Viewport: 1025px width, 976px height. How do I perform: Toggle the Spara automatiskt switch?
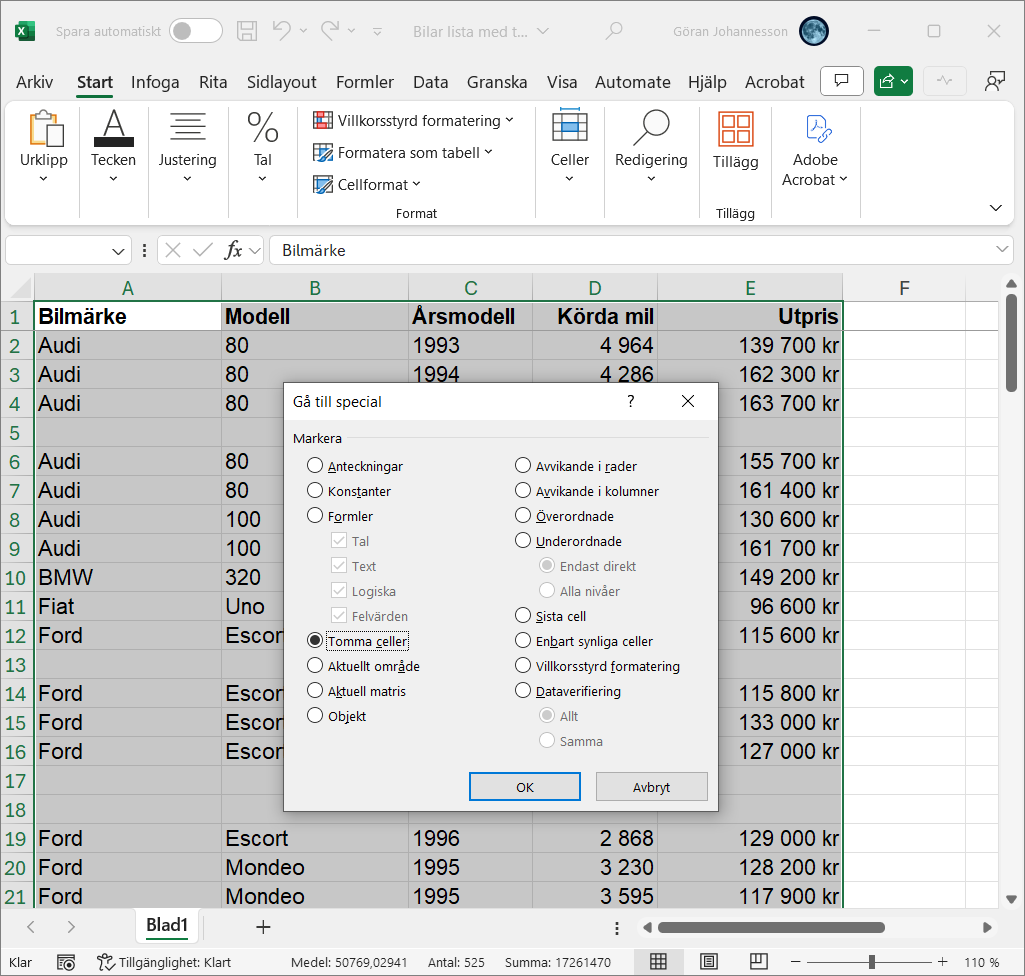point(195,31)
